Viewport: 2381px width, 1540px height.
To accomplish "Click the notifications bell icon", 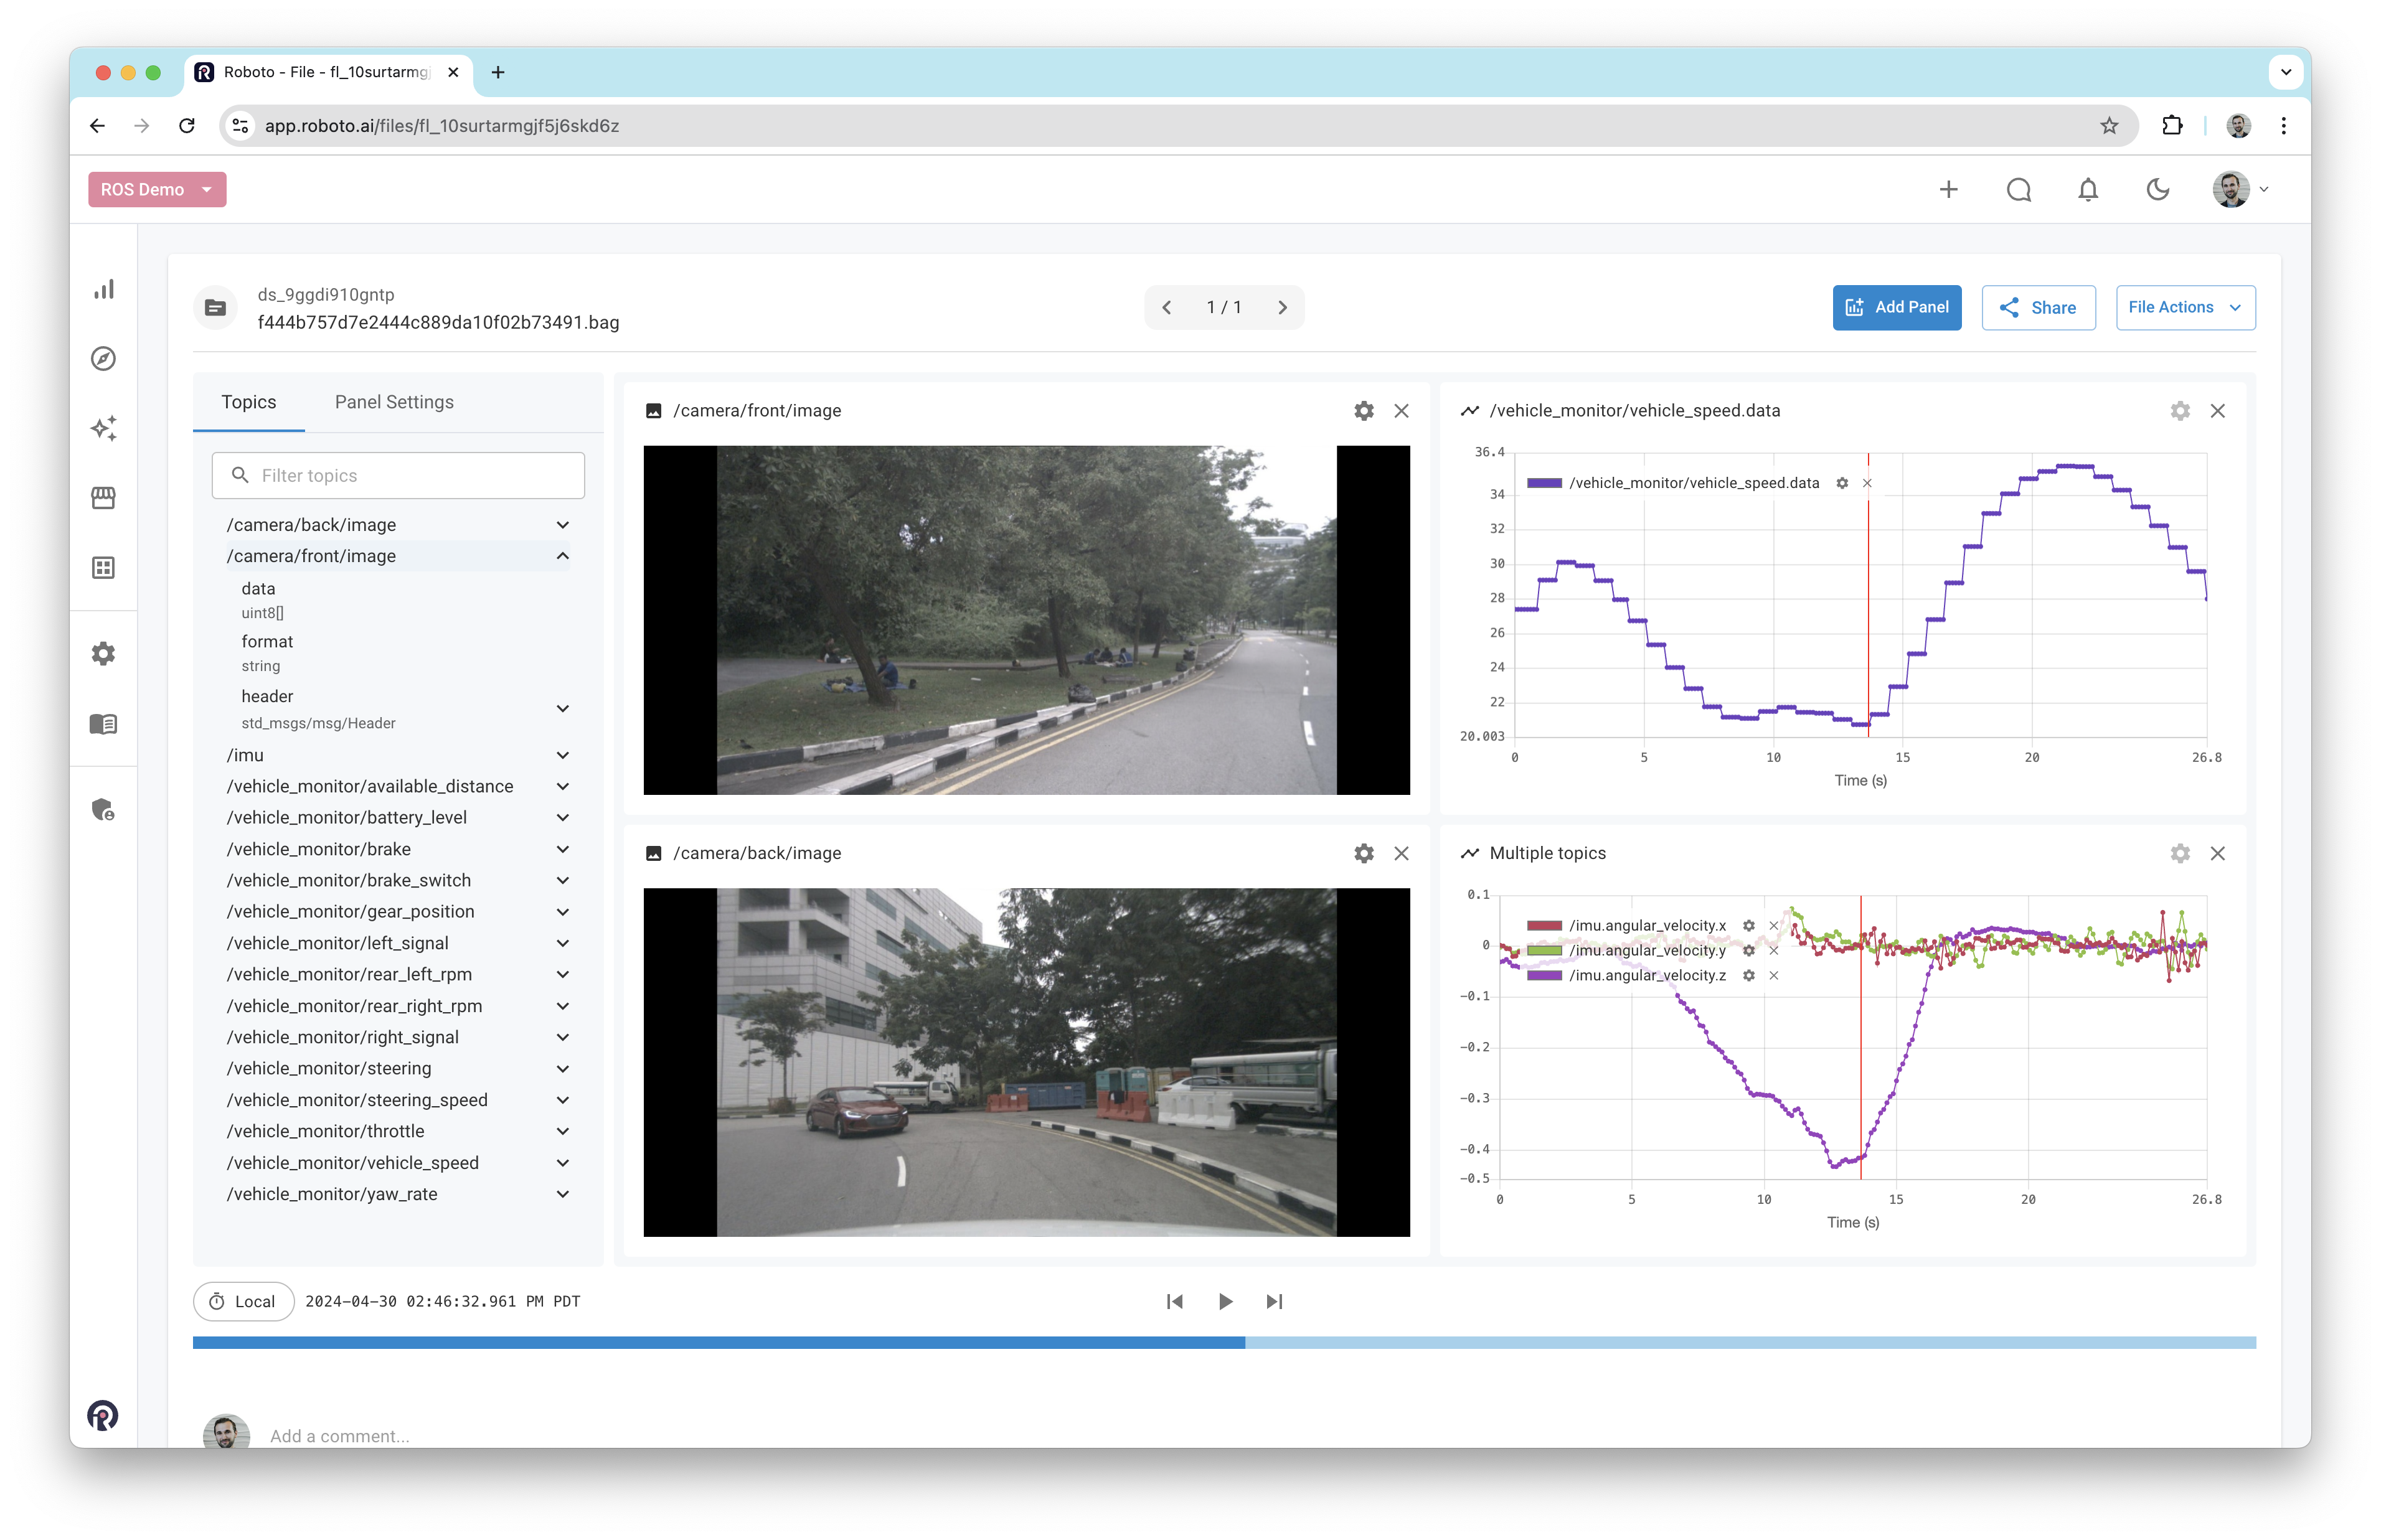I will tap(2088, 190).
